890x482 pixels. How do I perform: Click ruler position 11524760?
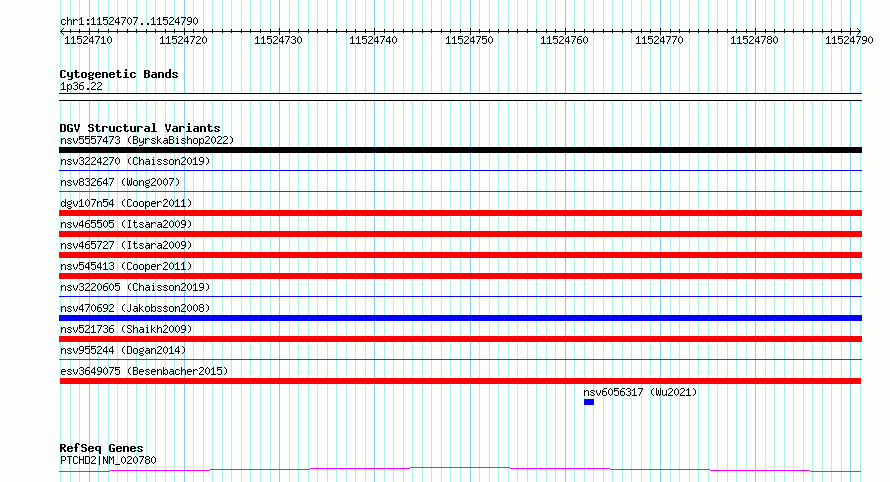coord(564,40)
